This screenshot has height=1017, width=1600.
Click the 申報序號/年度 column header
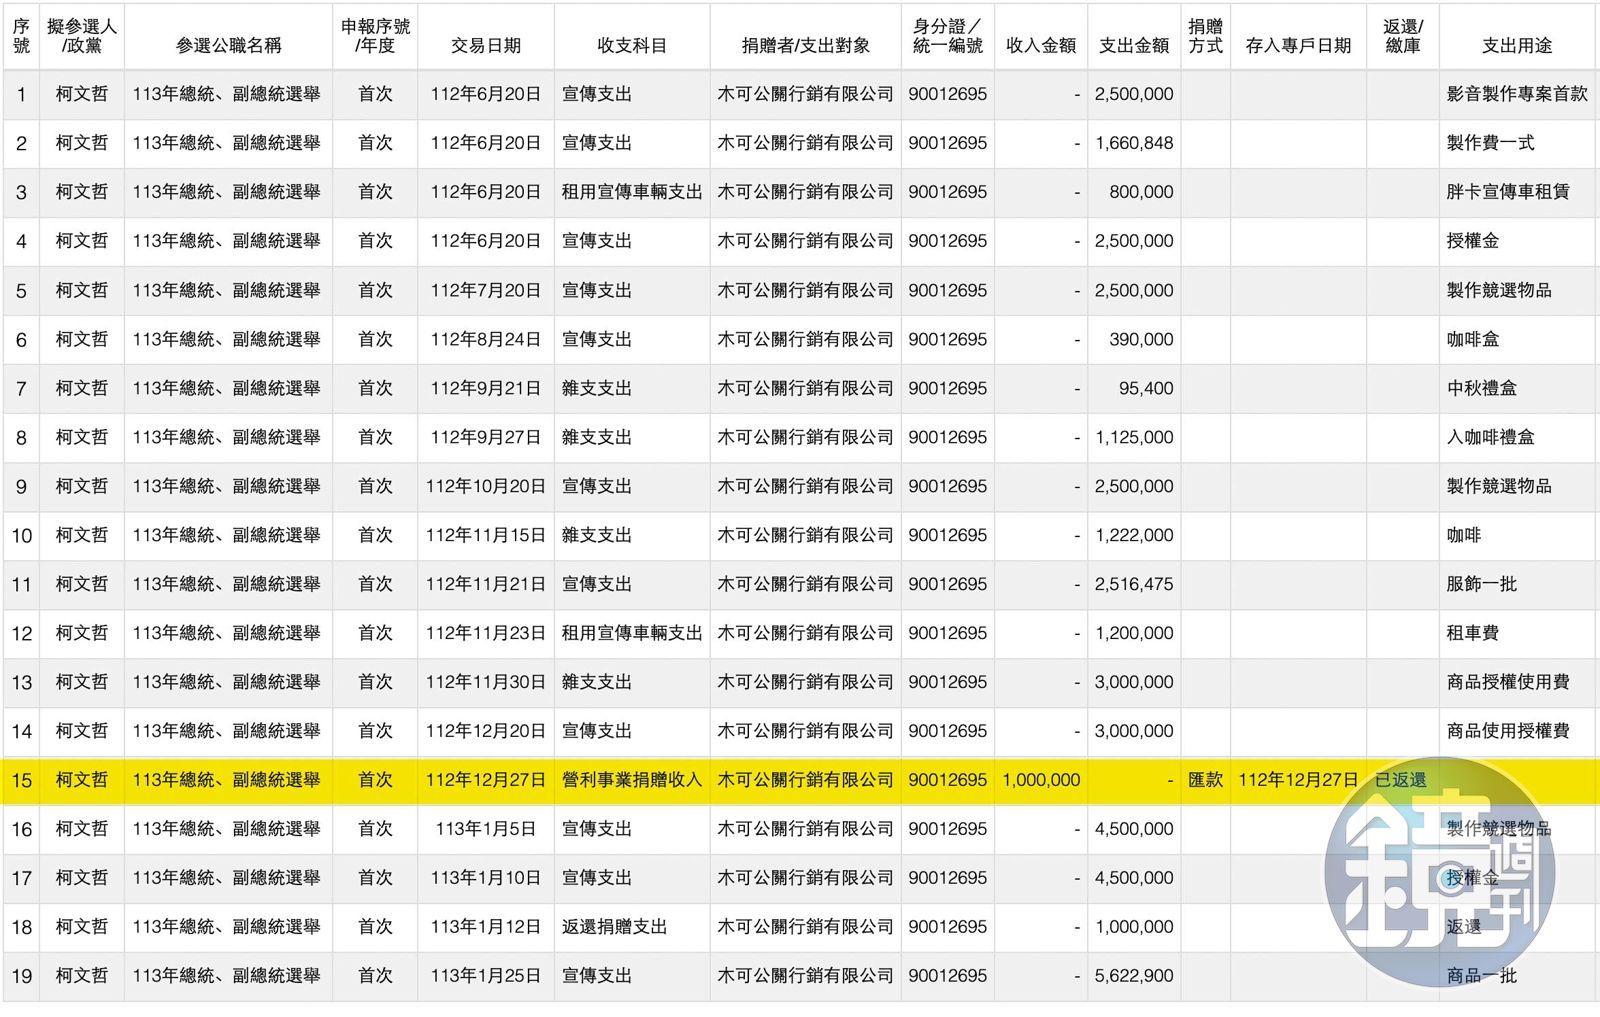(x=375, y=36)
